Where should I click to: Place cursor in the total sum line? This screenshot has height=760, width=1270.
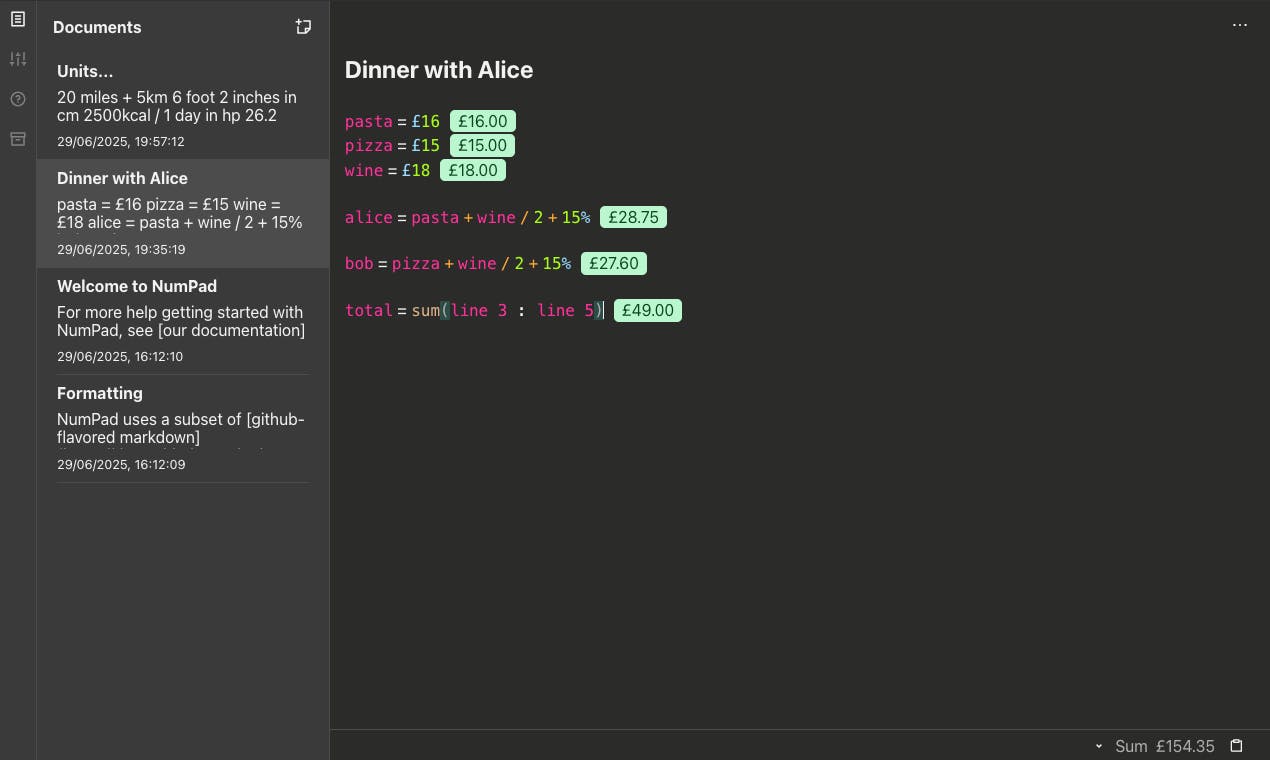[x=474, y=310]
